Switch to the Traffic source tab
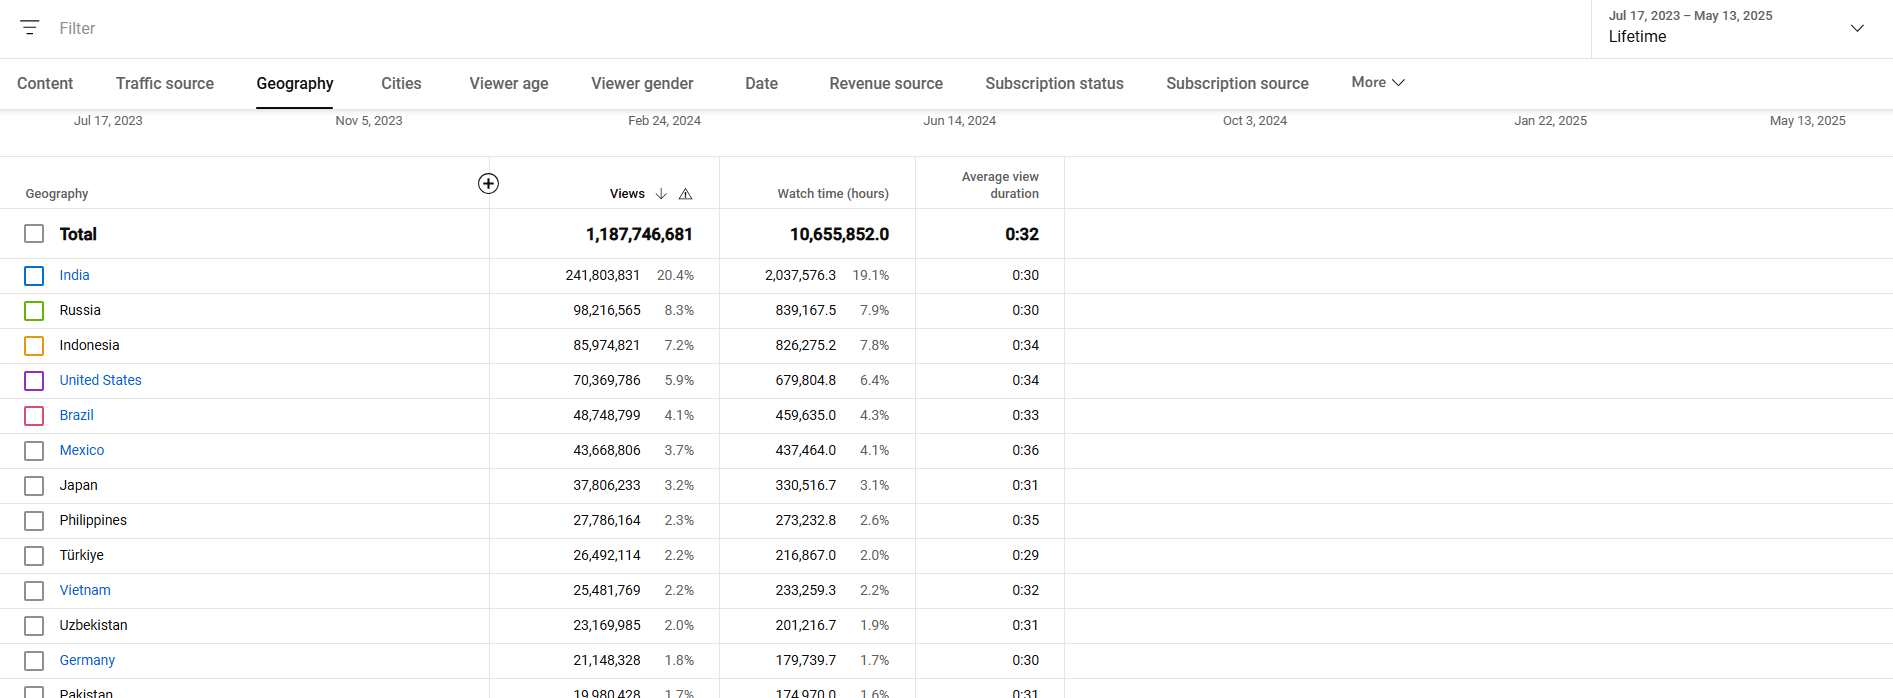 tap(165, 84)
